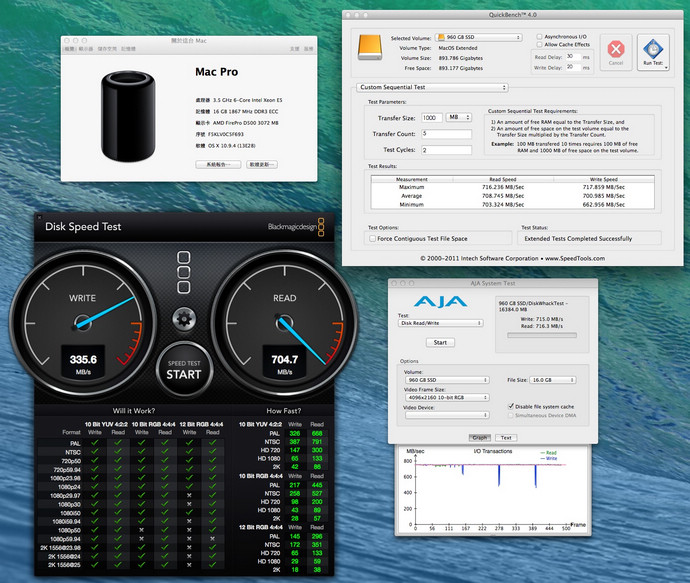Enable Asynchronous I/O checkbox

(x=539, y=37)
